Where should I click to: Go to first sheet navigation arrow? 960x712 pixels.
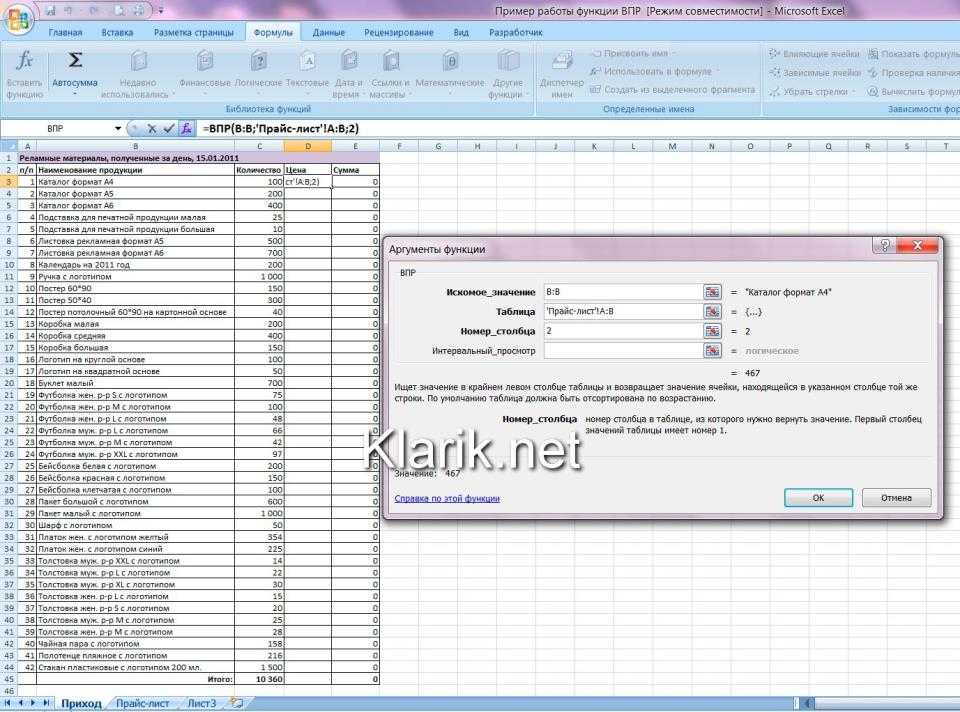(8, 703)
